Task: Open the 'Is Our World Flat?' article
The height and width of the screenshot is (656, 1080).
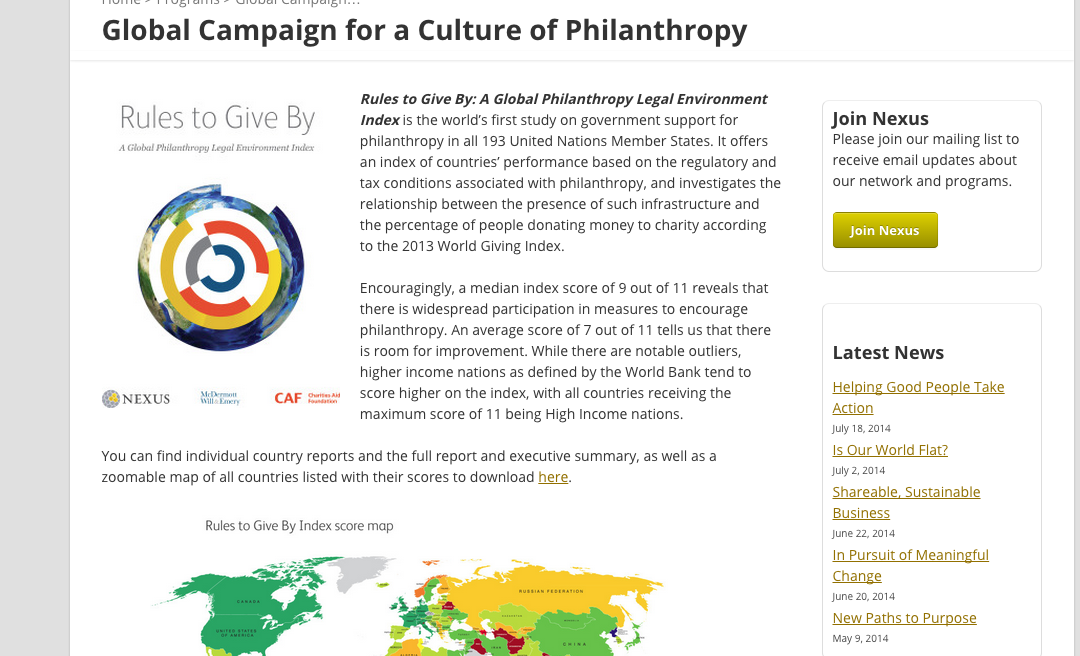Action: click(x=890, y=450)
